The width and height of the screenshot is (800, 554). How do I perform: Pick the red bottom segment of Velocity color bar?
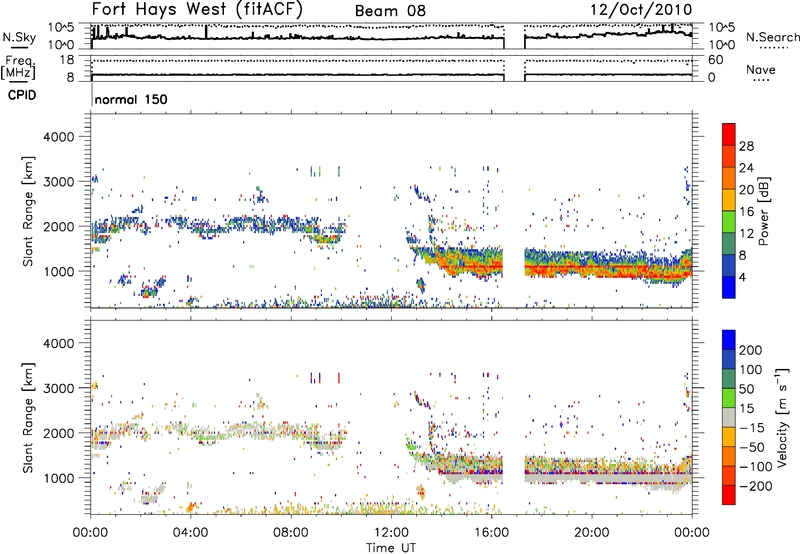tap(729, 495)
